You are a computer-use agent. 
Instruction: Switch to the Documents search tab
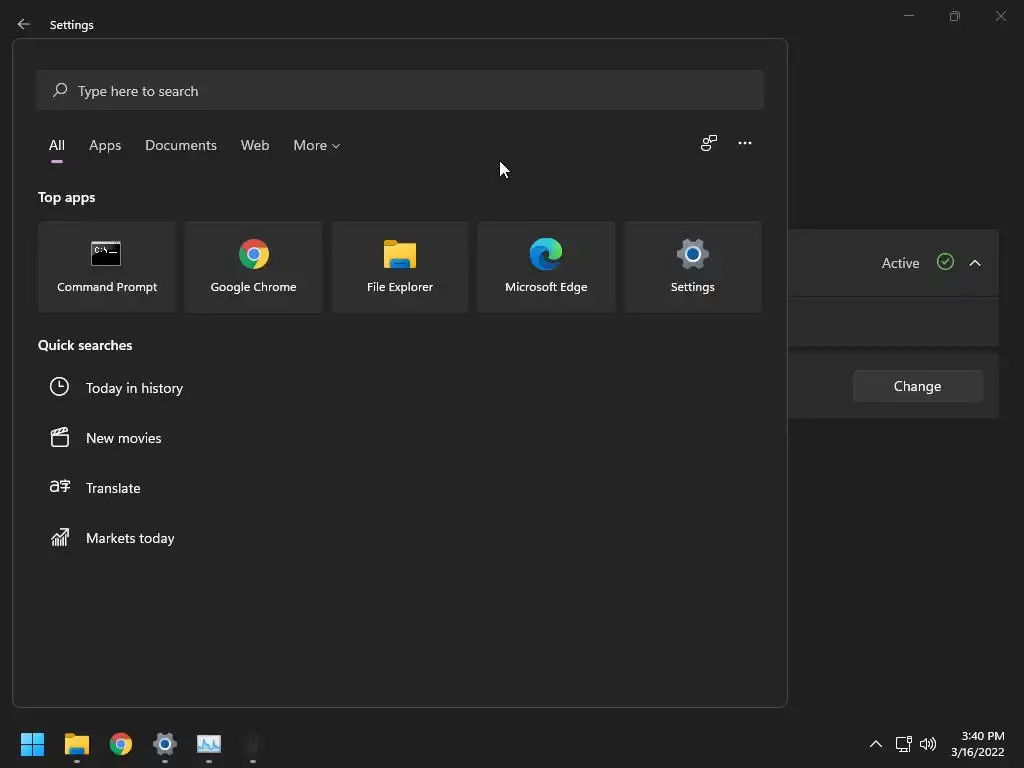click(181, 146)
